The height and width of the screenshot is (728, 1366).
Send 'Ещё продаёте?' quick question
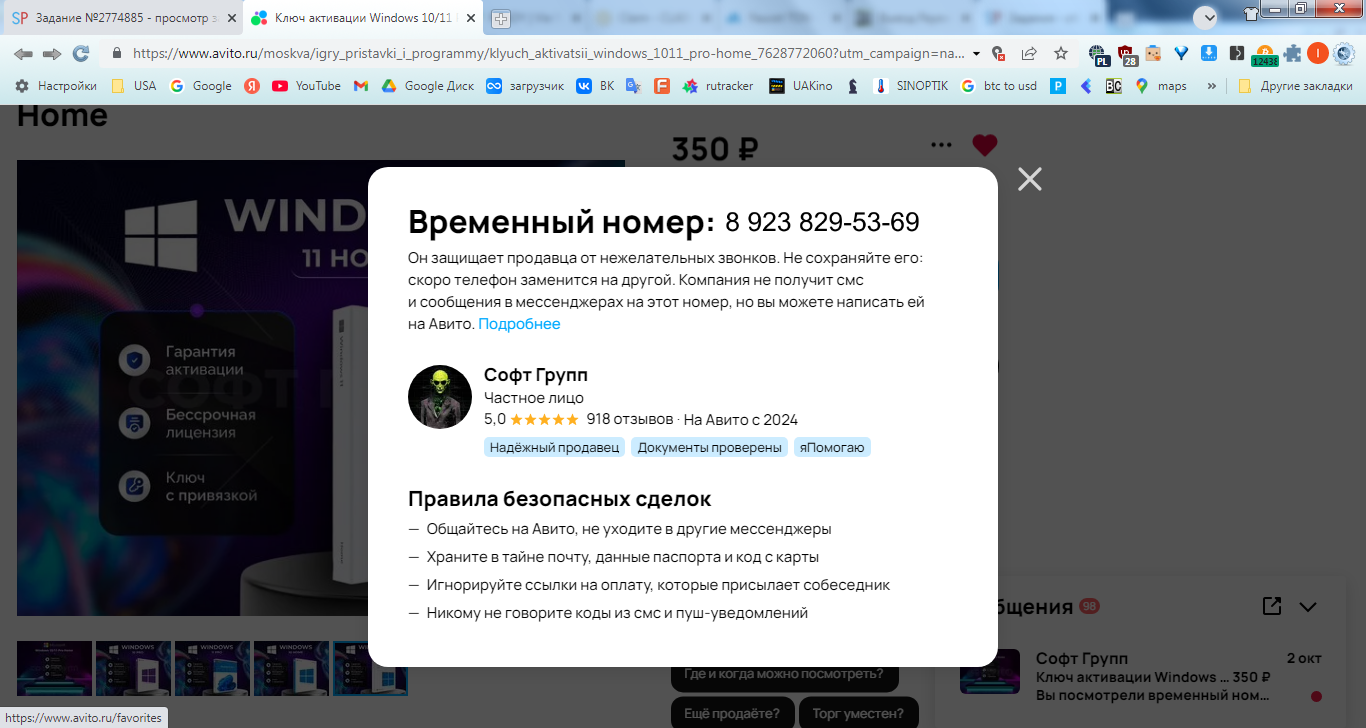click(x=732, y=713)
